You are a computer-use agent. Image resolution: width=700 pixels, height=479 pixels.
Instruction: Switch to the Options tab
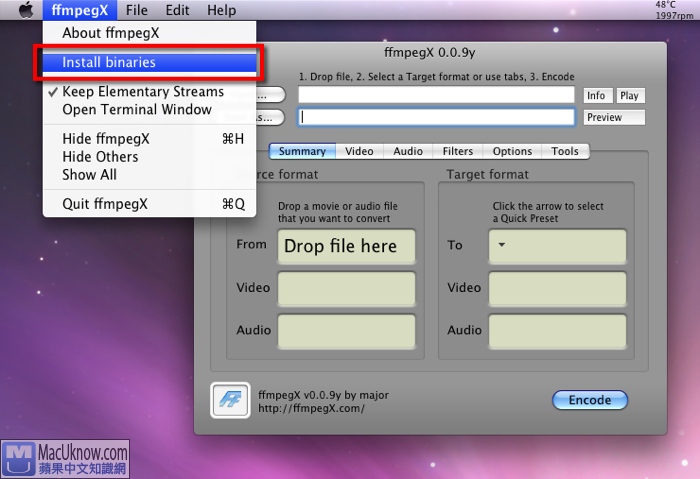[x=512, y=151]
